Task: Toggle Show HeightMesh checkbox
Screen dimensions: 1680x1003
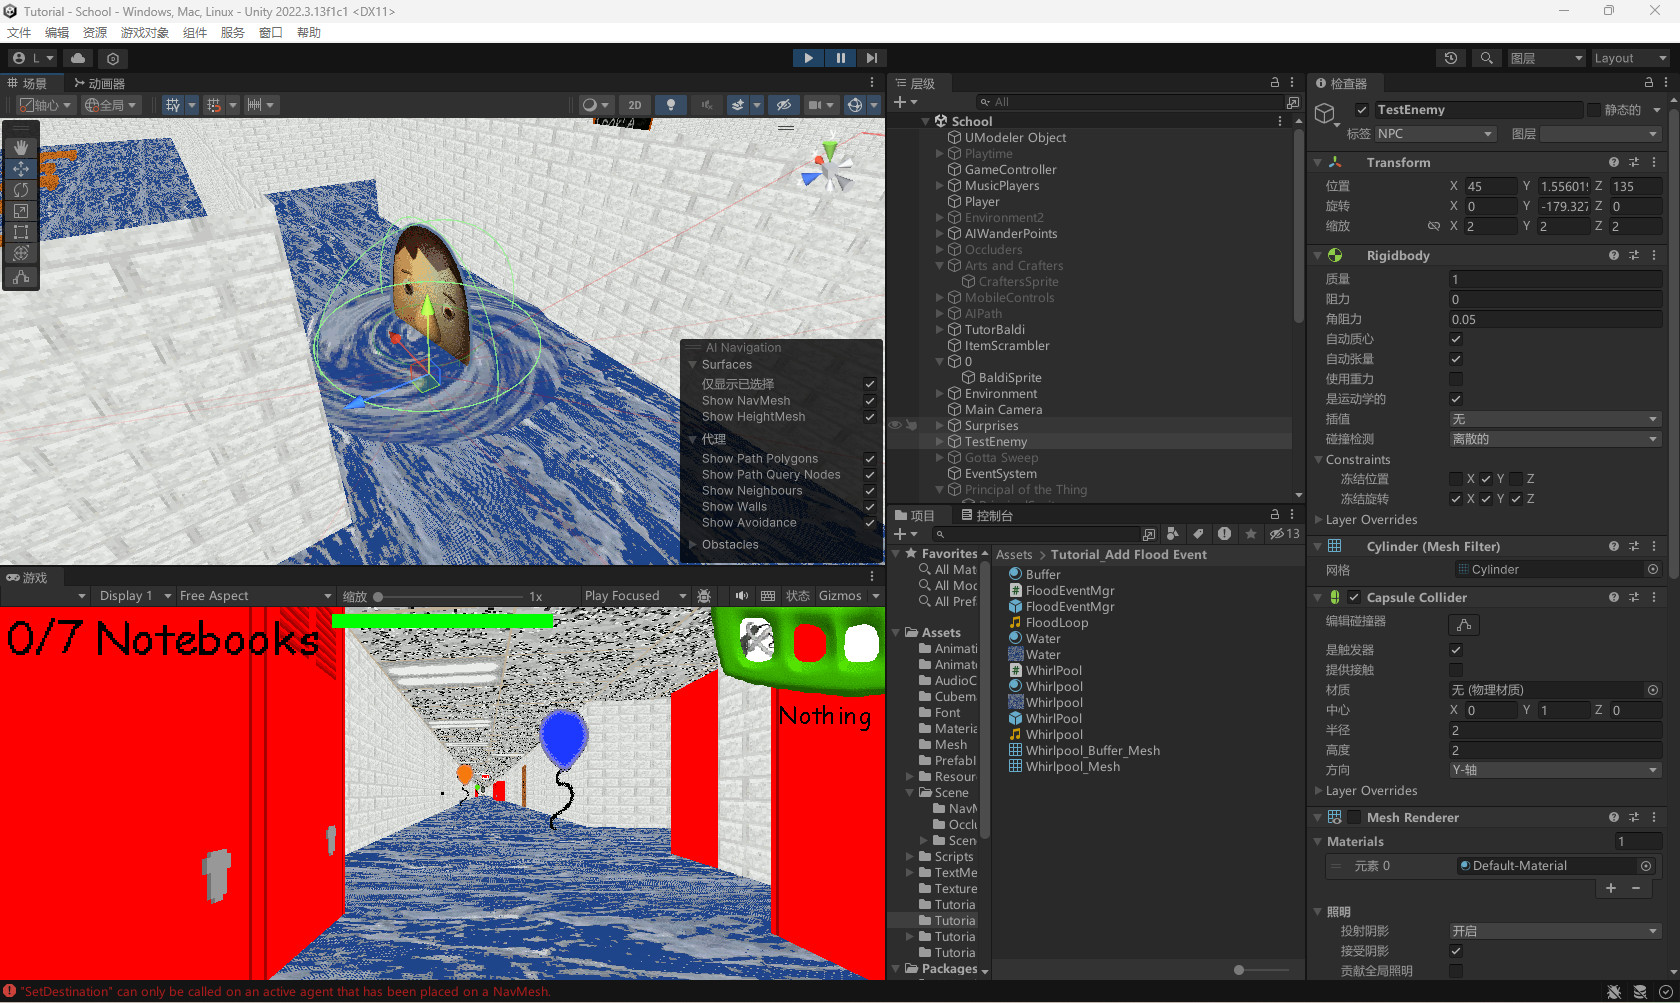Action: point(870,417)
